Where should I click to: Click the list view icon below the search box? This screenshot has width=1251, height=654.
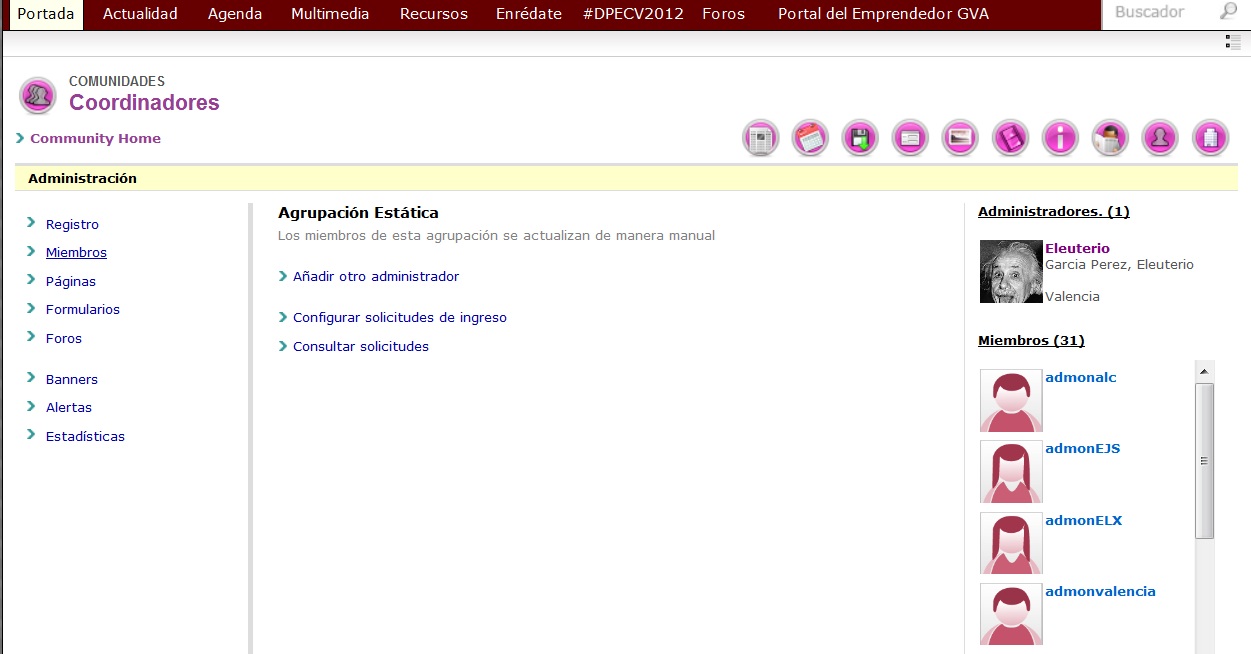[x=1232, y=41]
